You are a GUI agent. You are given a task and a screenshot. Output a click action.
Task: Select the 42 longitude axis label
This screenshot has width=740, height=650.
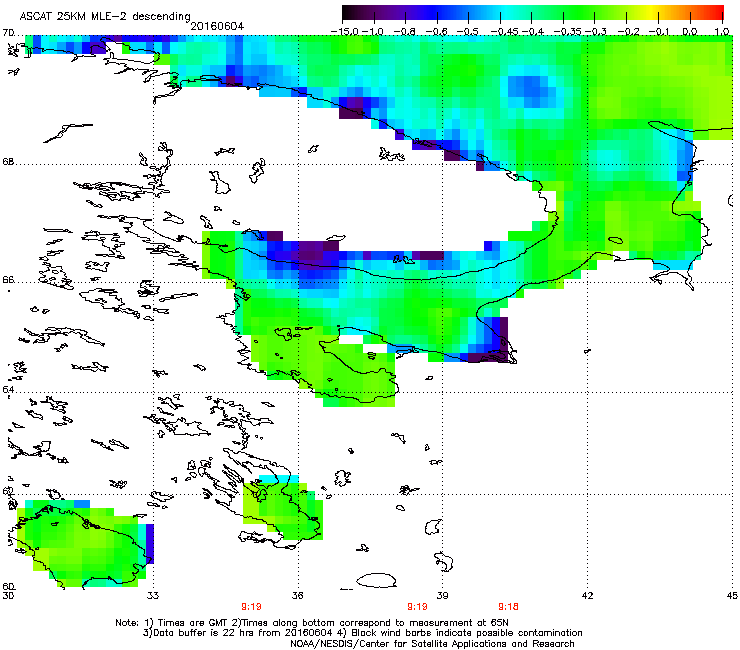coord(587,596)
